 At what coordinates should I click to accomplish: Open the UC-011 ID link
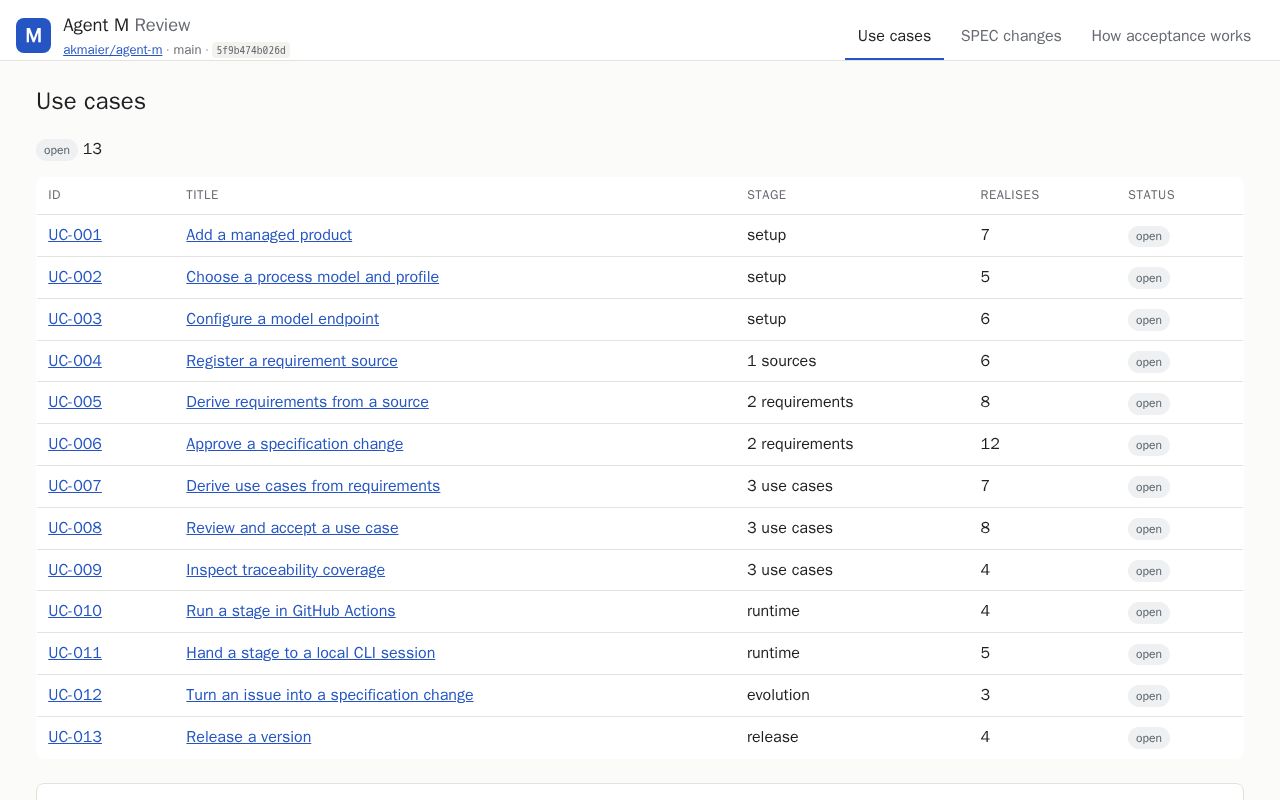click(x=75, y=653)
